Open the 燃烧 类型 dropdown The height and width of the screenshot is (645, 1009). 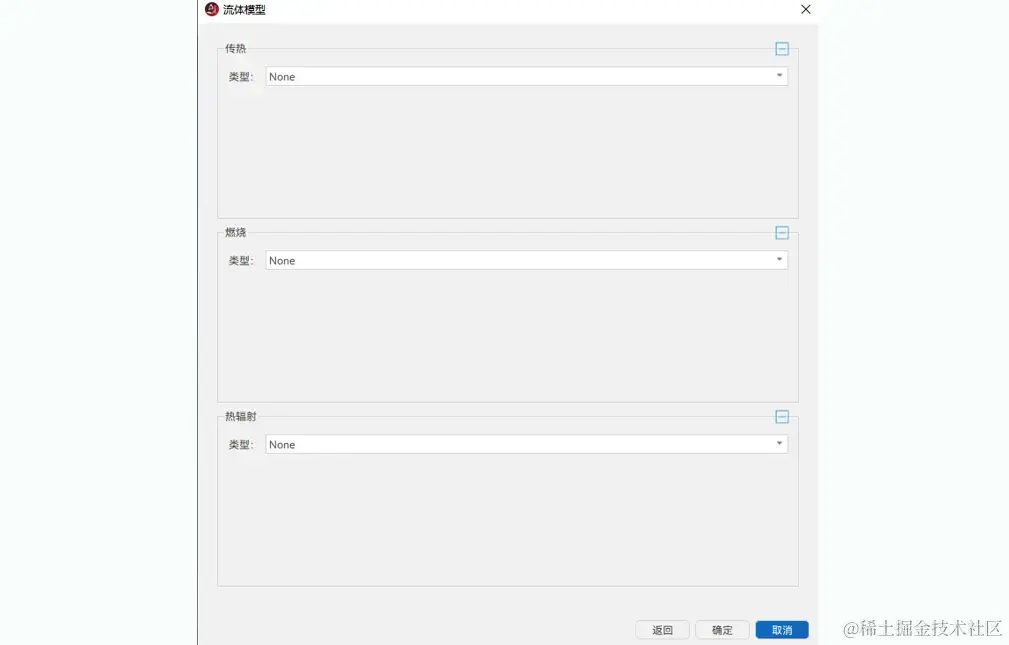coord(526,260)
